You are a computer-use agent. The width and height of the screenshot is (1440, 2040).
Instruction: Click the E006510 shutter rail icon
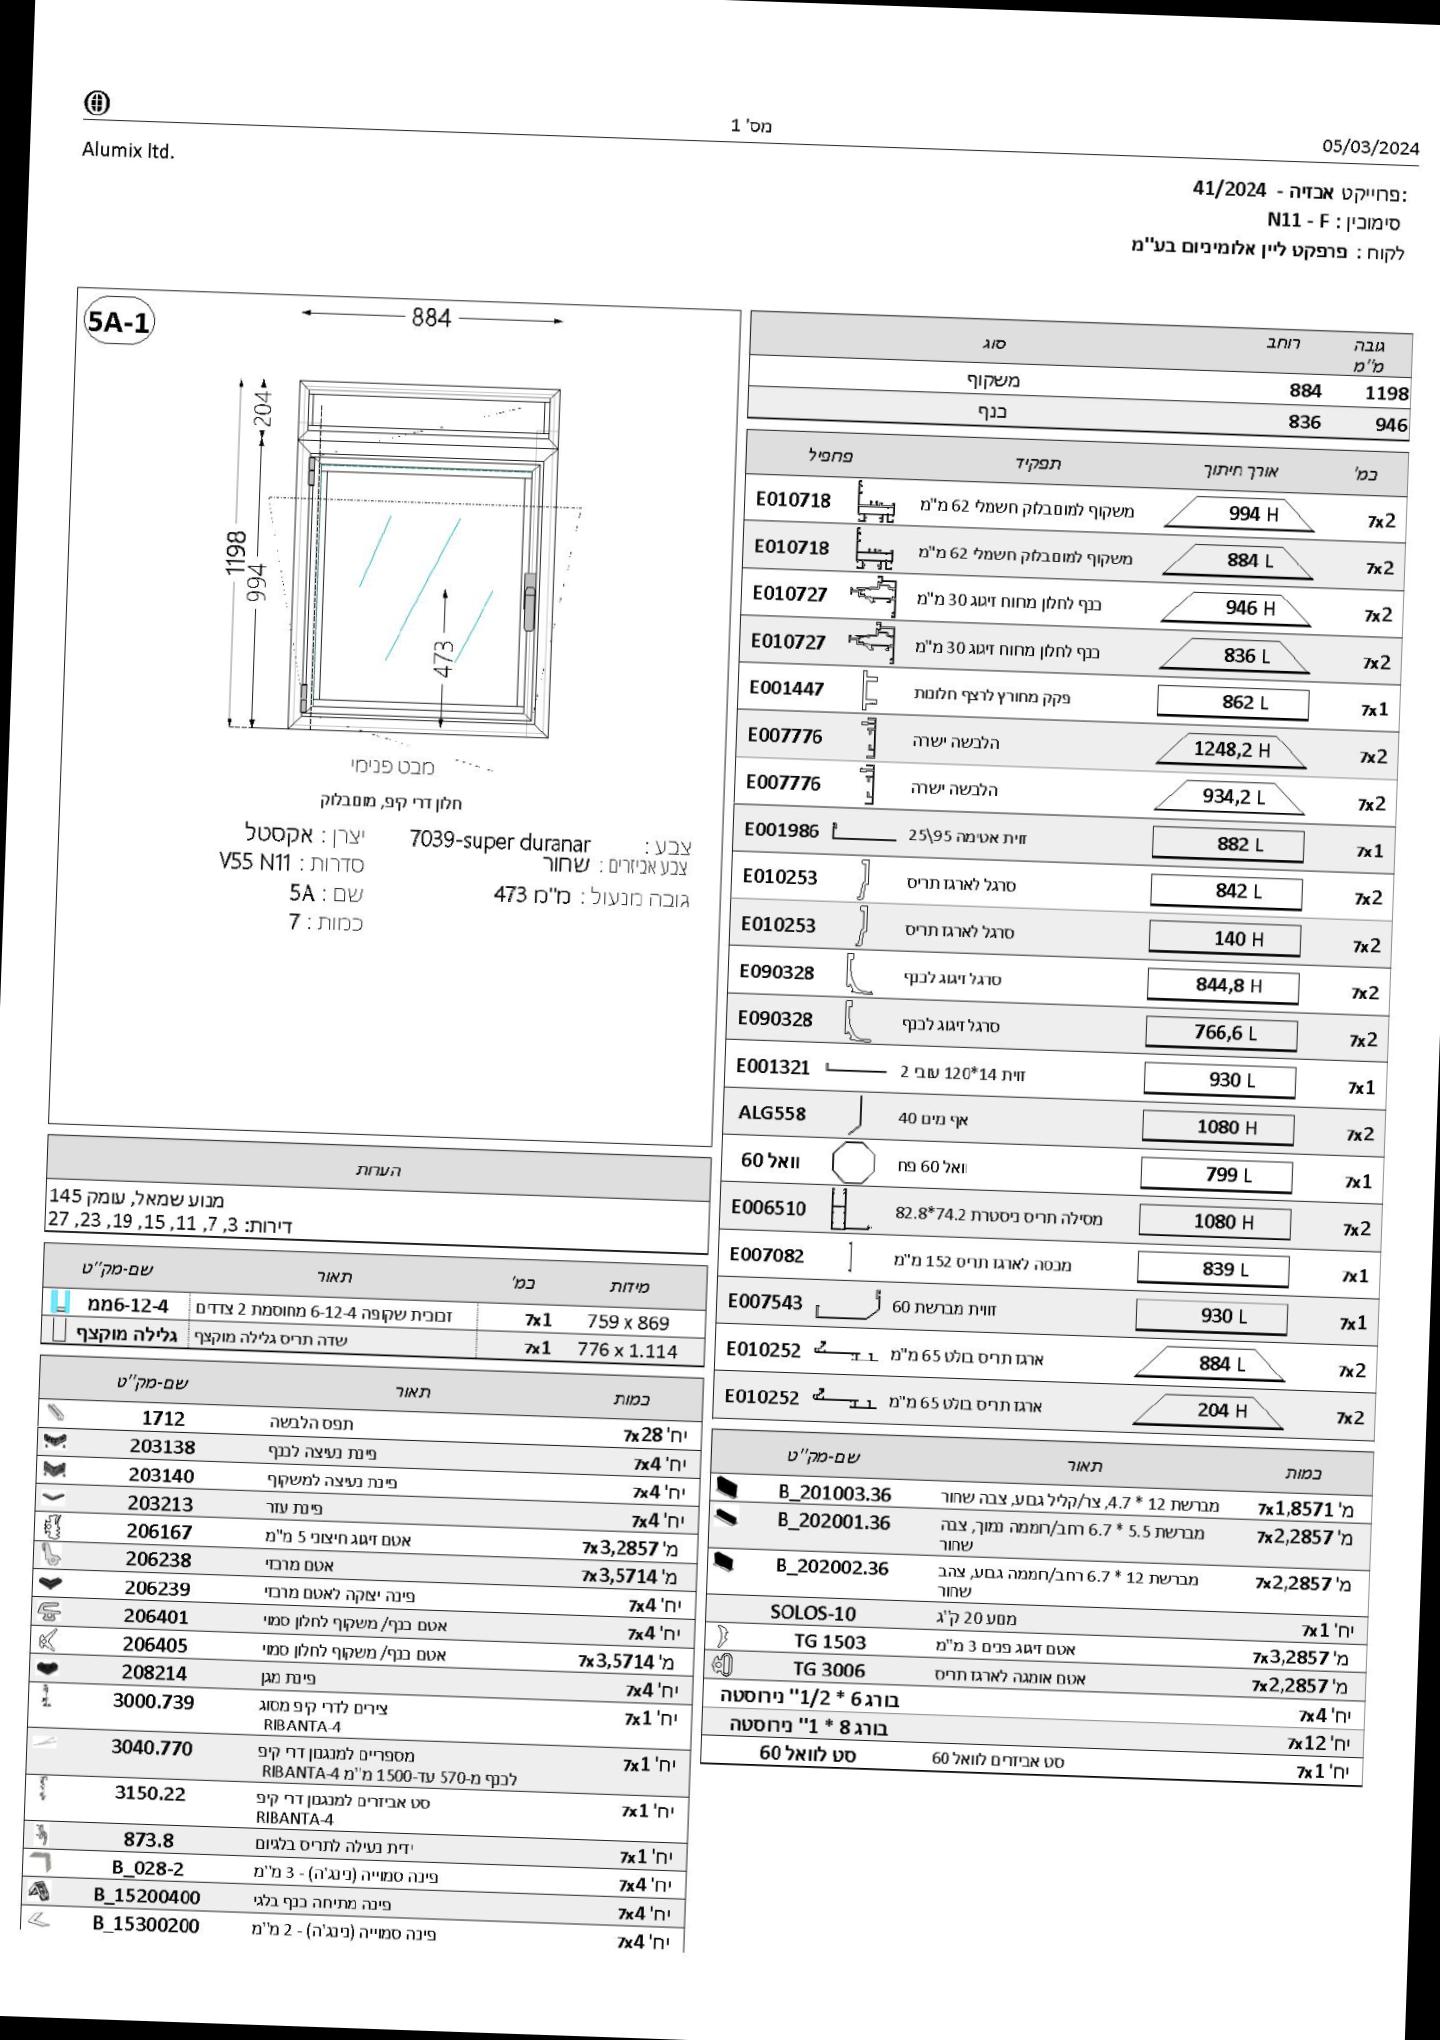click(851, 1210)
